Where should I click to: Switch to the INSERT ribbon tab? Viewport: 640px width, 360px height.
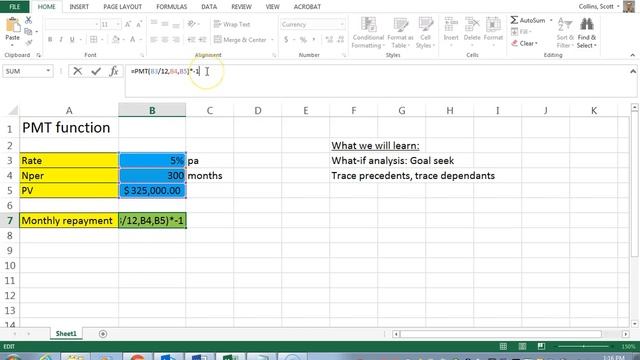[79, 7]
